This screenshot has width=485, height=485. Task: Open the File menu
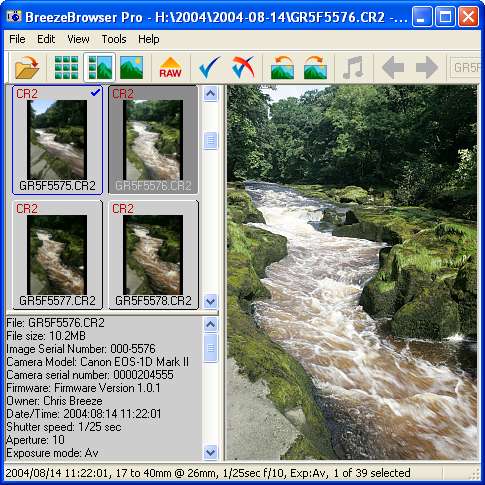(x=17, y=39)
